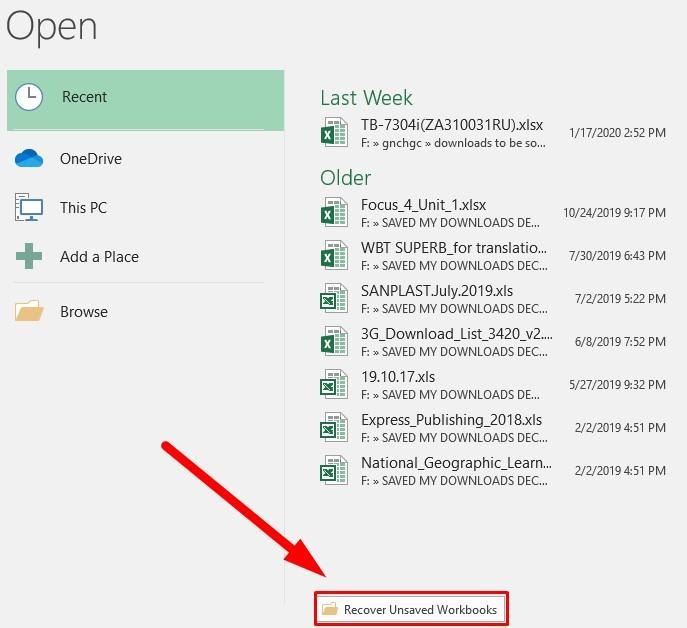Image resolution: width=687 pixels, height=628 pixels.
Task: Click xls icon beside 19.10.17.xls
Action: 334,384
